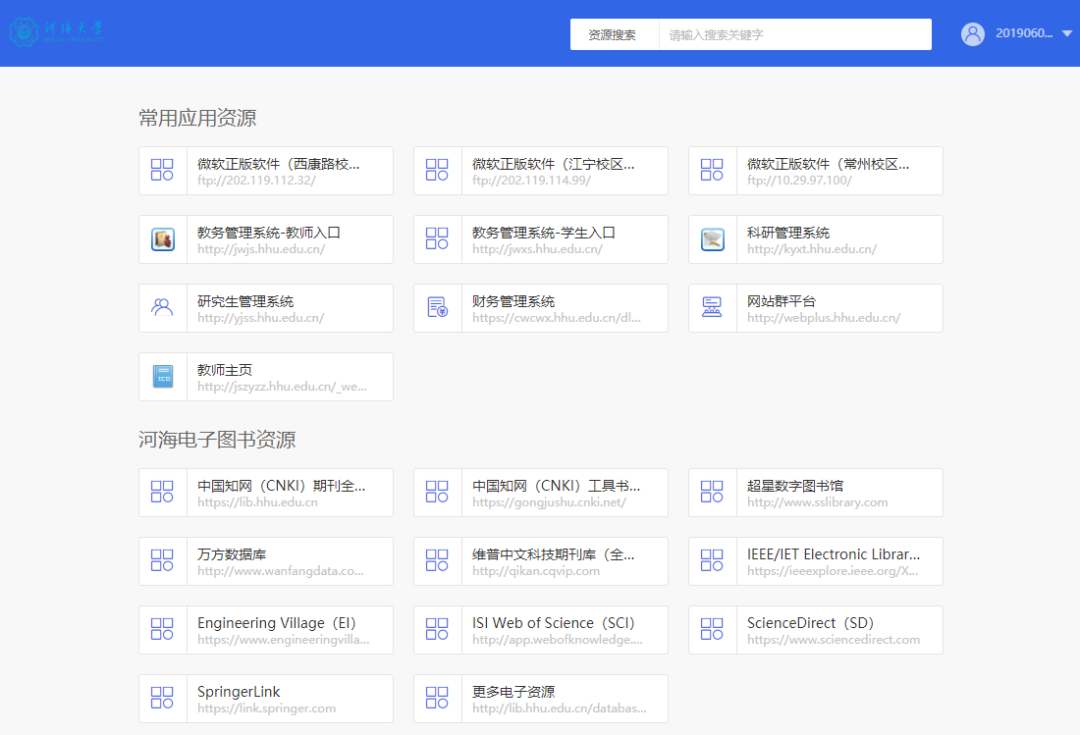Image resolution: width=1080 pixels, height=735 pixels.
Task: Open 中国知网 (CNKI) 期刊全文 resource
Action: [265, 492]
